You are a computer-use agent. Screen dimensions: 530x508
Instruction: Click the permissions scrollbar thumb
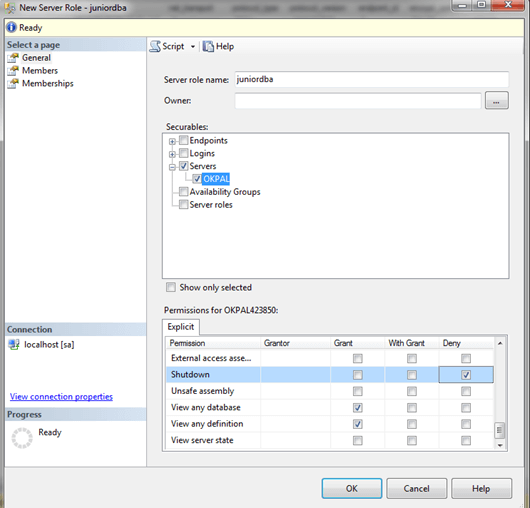coord(500,431)
